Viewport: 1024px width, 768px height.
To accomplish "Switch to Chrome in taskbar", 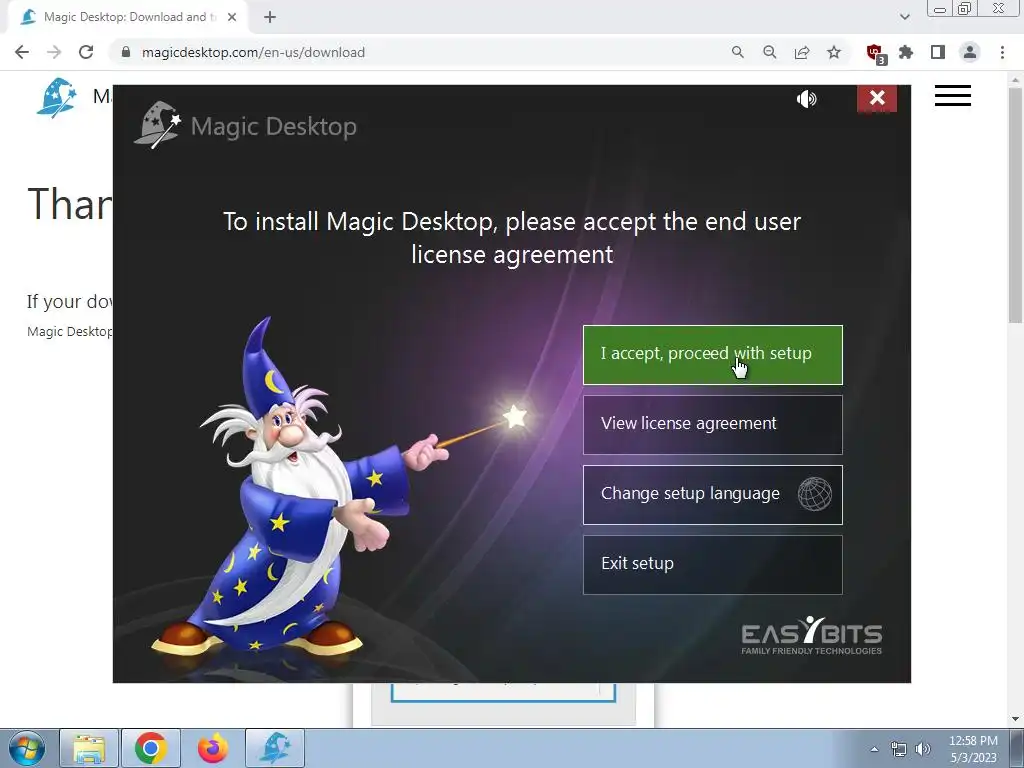I will [151, 748].
